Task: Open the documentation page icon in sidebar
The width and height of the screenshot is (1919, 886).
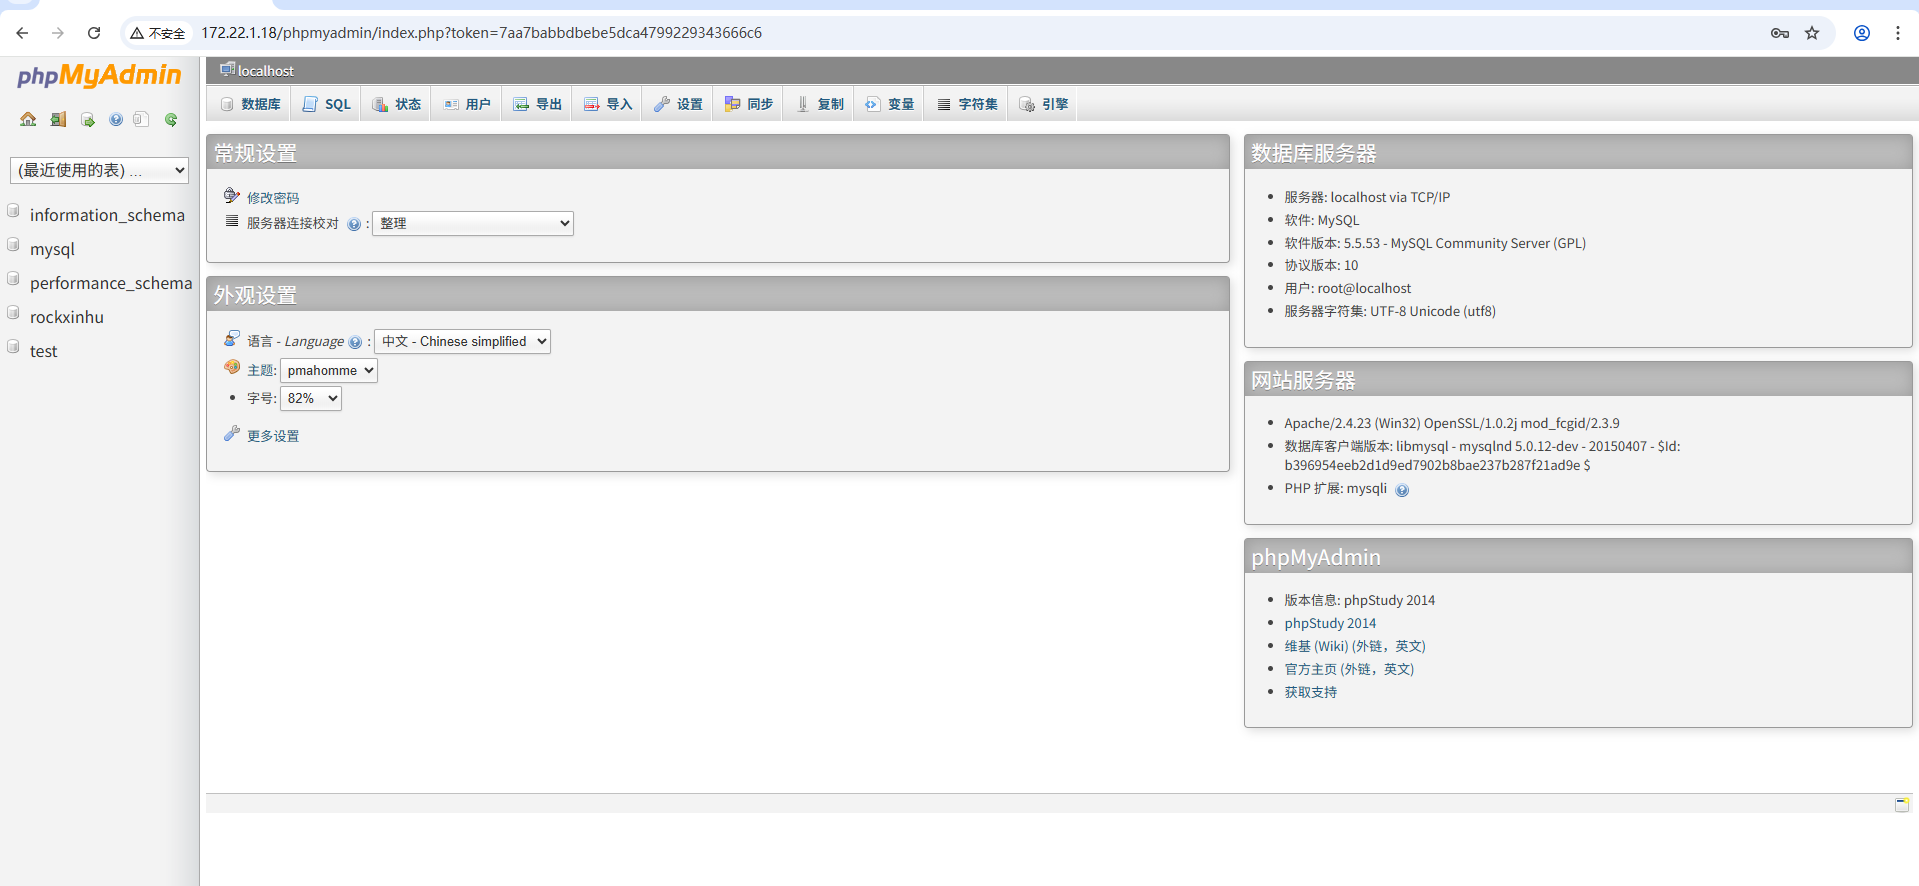Action: 141,120
